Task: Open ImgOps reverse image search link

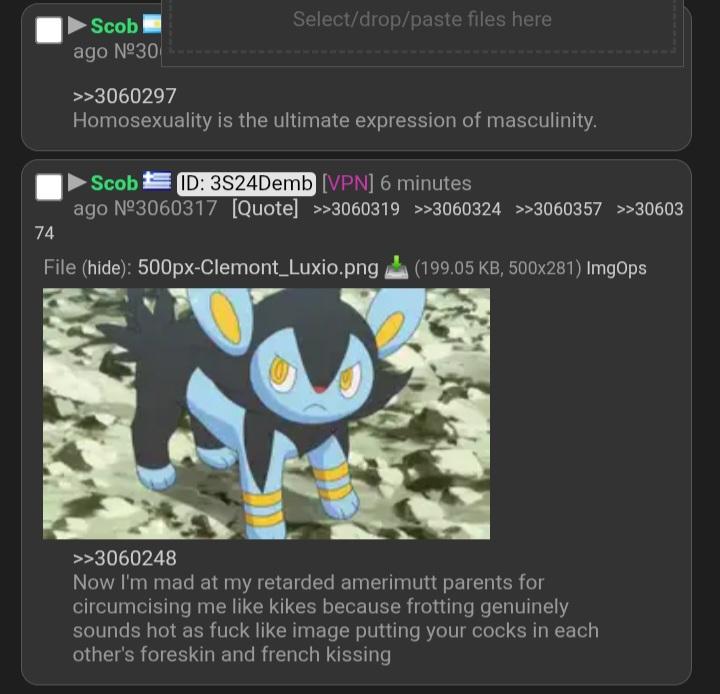Action: [616, 268]
